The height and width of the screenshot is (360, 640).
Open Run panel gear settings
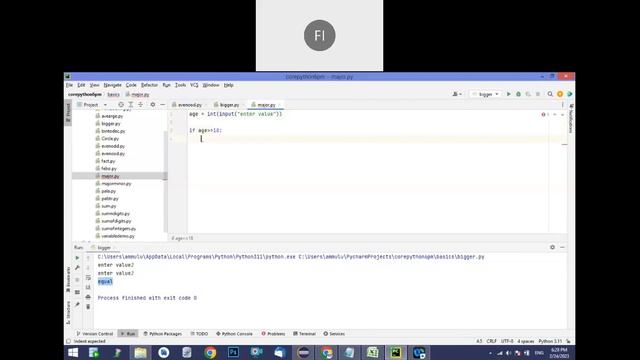[x=552, y=247]
